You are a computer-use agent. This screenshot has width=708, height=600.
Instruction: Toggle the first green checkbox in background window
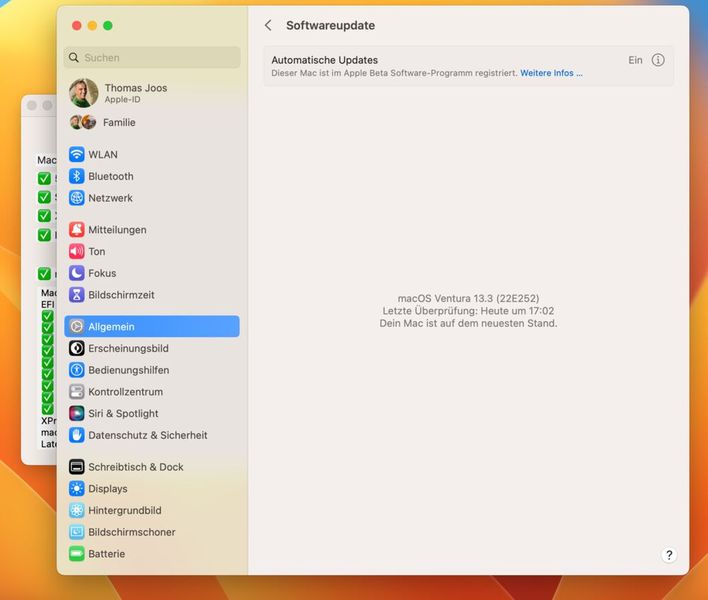click(44, 178)
